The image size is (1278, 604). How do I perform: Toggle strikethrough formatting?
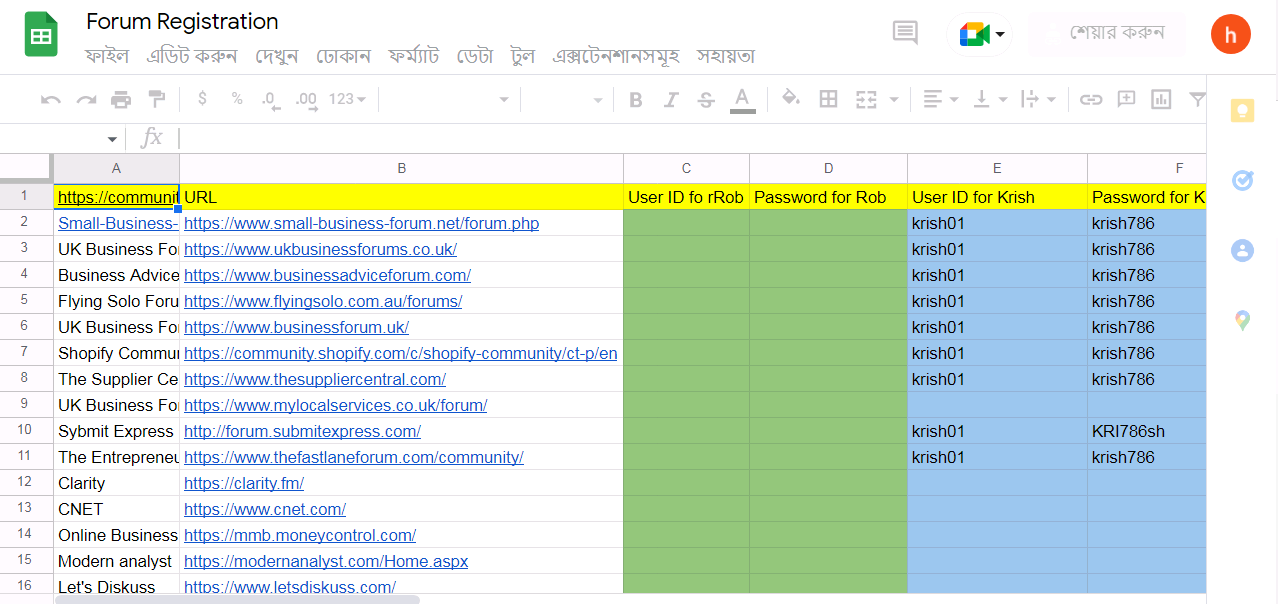pyautogui.click(x=706, y=99)
